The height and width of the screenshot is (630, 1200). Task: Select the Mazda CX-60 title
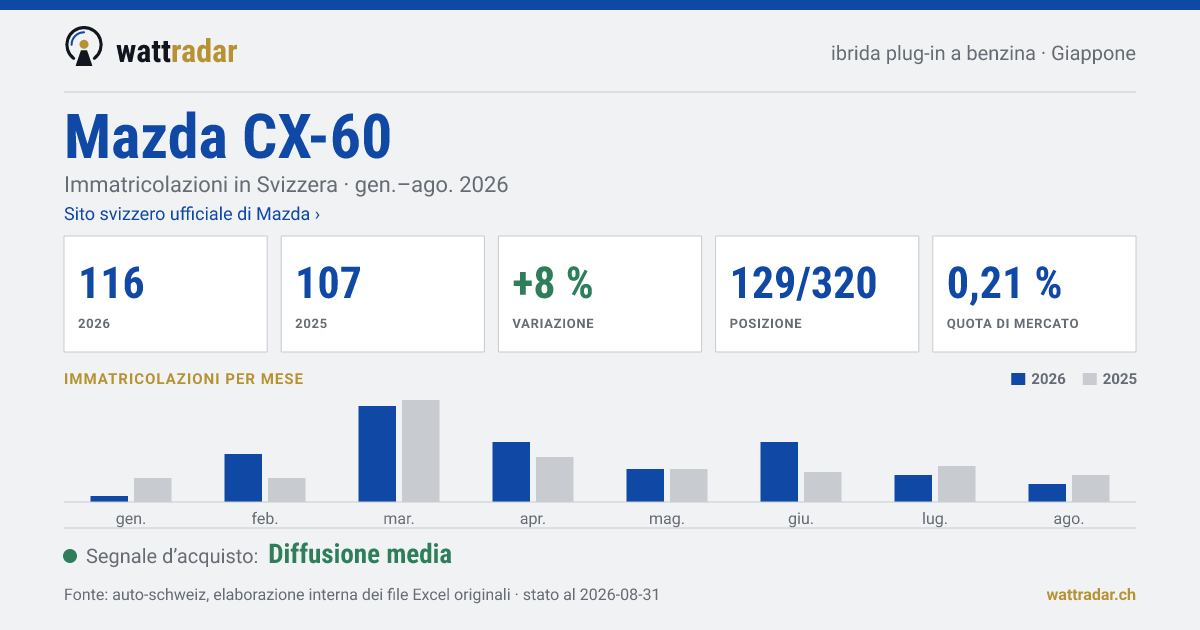(227, 137)
